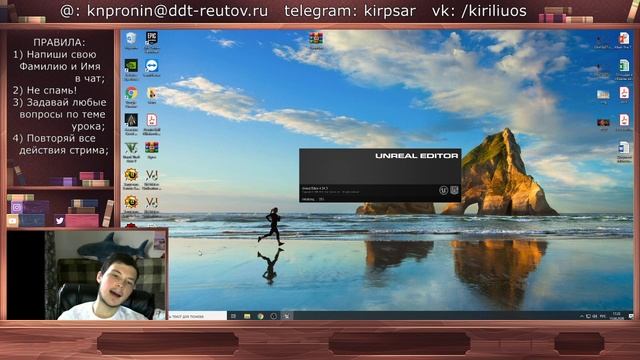
Task: Select the TeamViewer desktop shortcut
Action: tap(152, 67)
